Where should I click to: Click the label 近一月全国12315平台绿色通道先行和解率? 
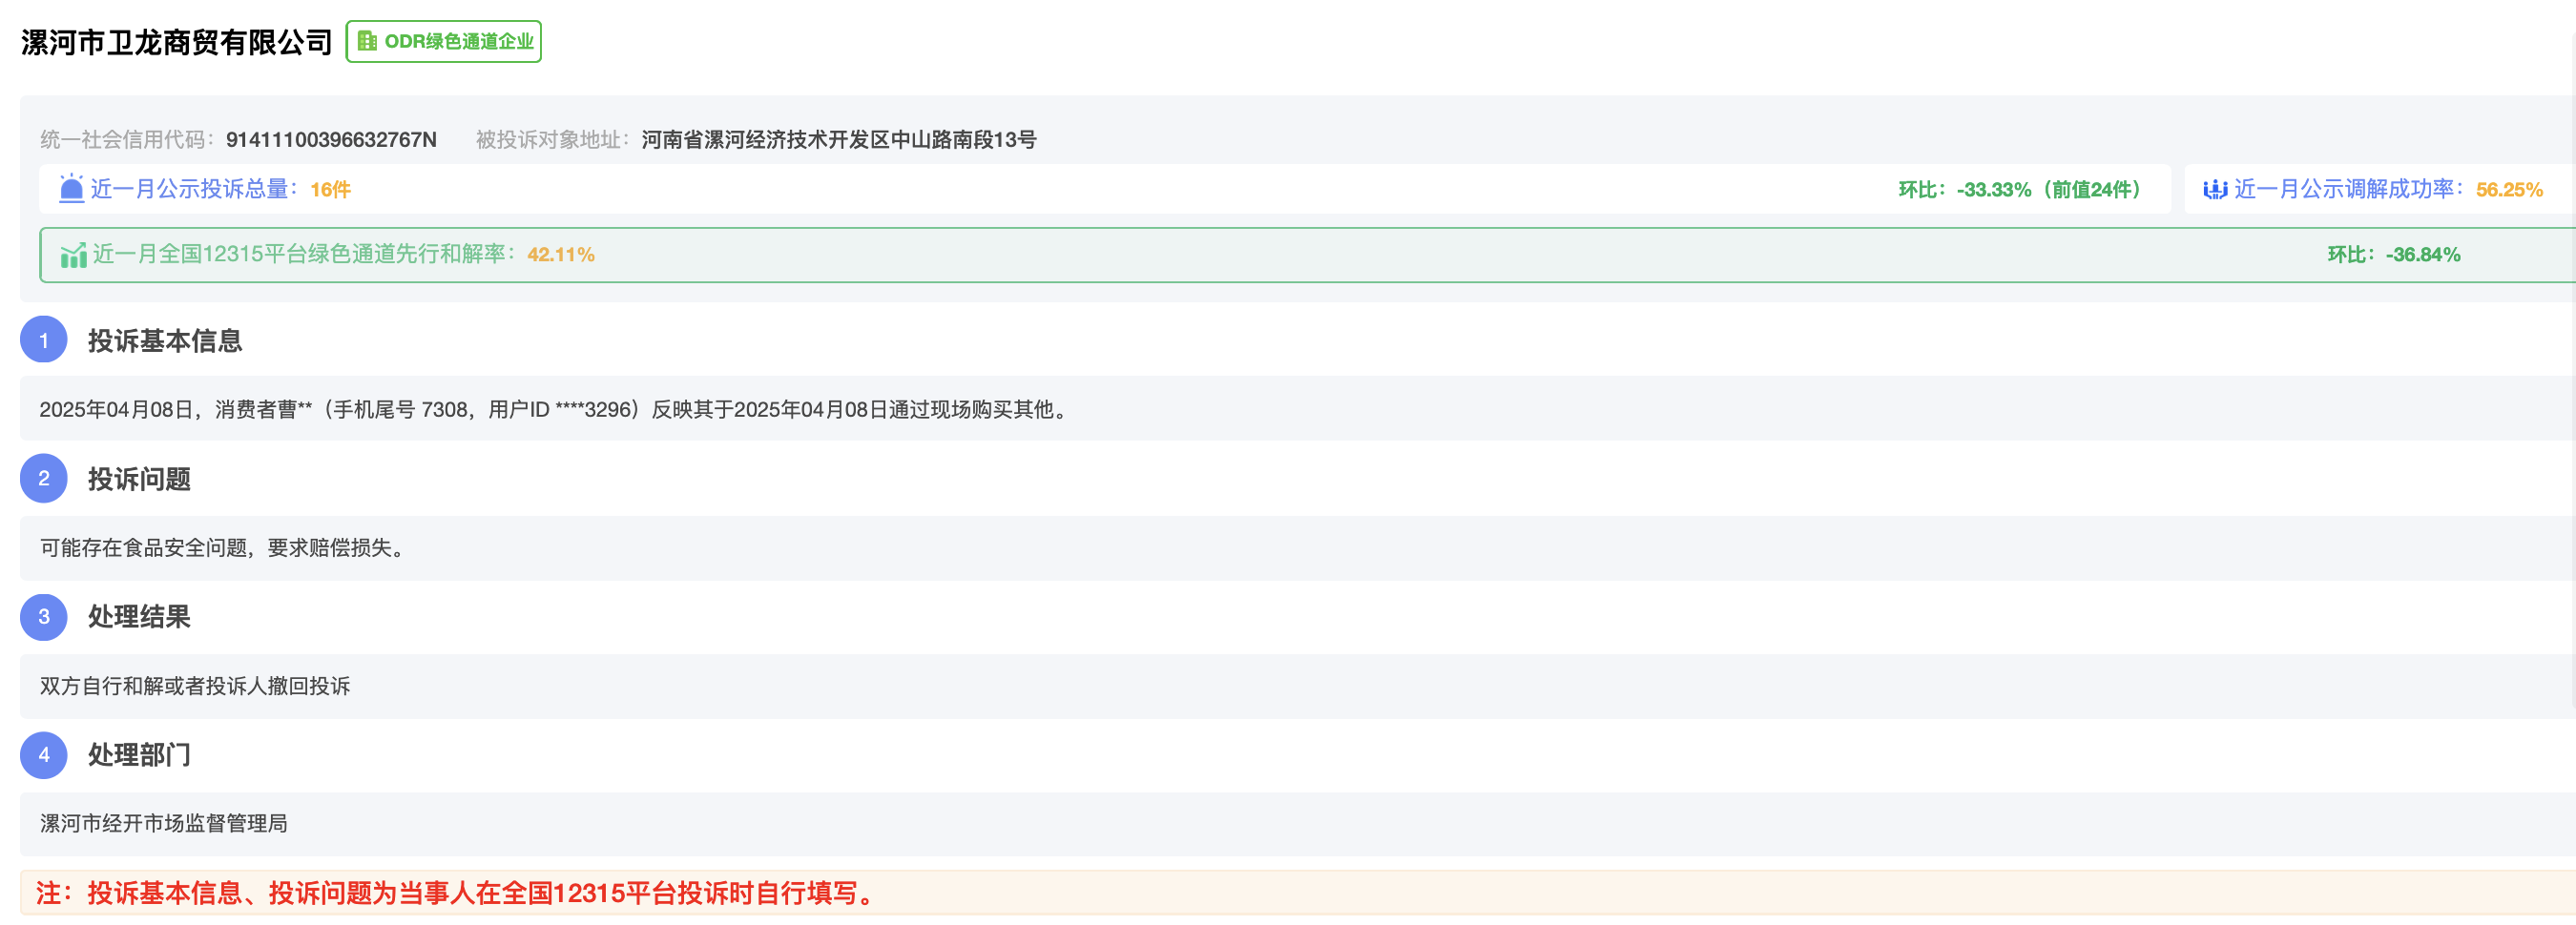304,255
